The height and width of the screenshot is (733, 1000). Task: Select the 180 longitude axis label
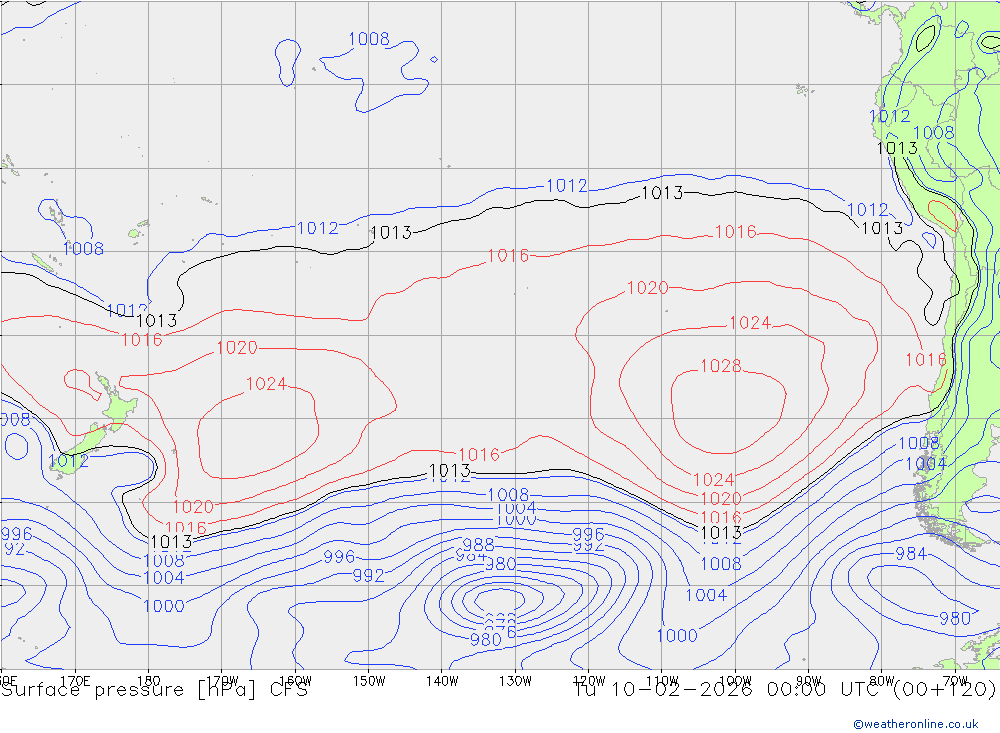click(x=149, y=681)
